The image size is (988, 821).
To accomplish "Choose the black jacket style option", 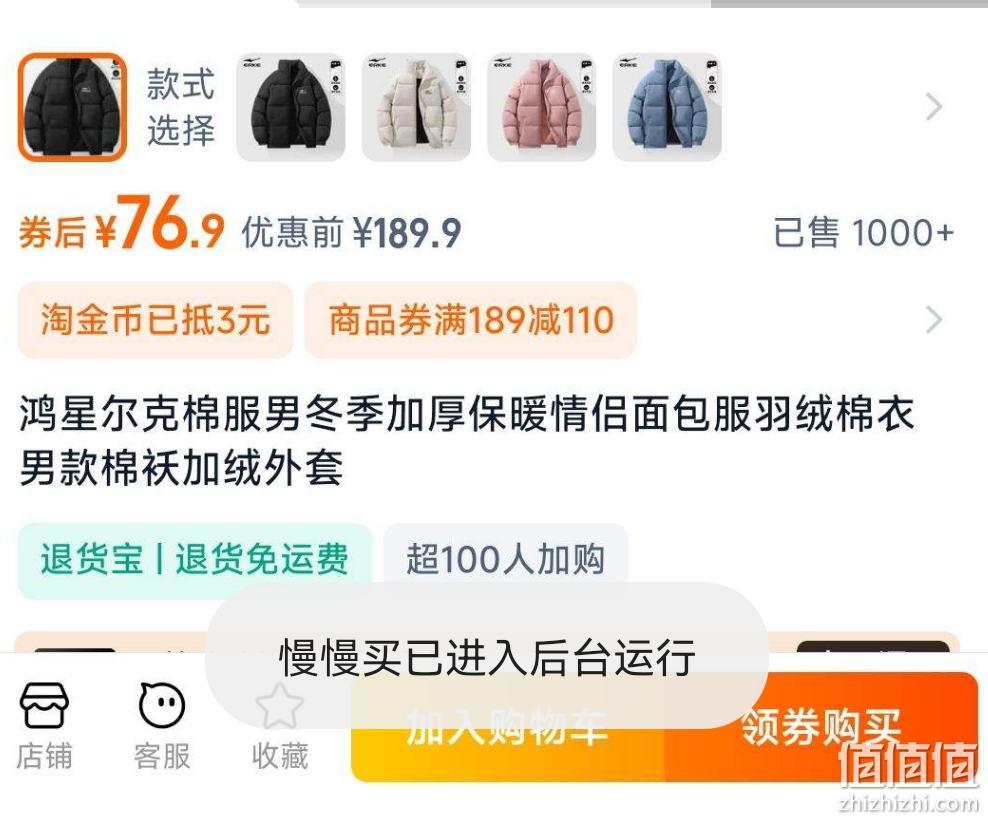I will [x=290, y=107].
